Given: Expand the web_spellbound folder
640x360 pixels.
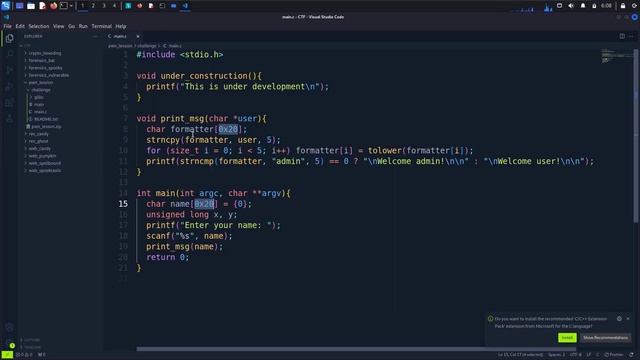Looking at the screenshot, I should pyautogui.click(x=44, y=163).
